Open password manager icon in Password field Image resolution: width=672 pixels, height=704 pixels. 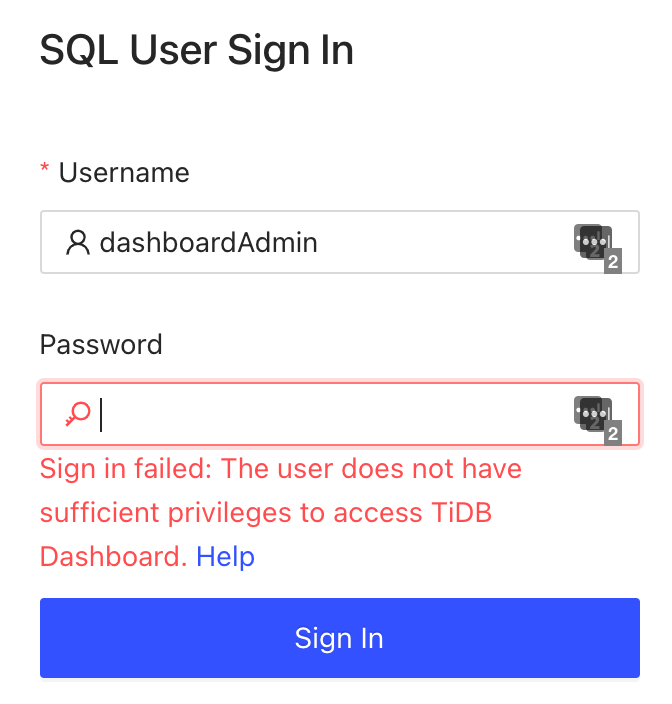(591, 412)
